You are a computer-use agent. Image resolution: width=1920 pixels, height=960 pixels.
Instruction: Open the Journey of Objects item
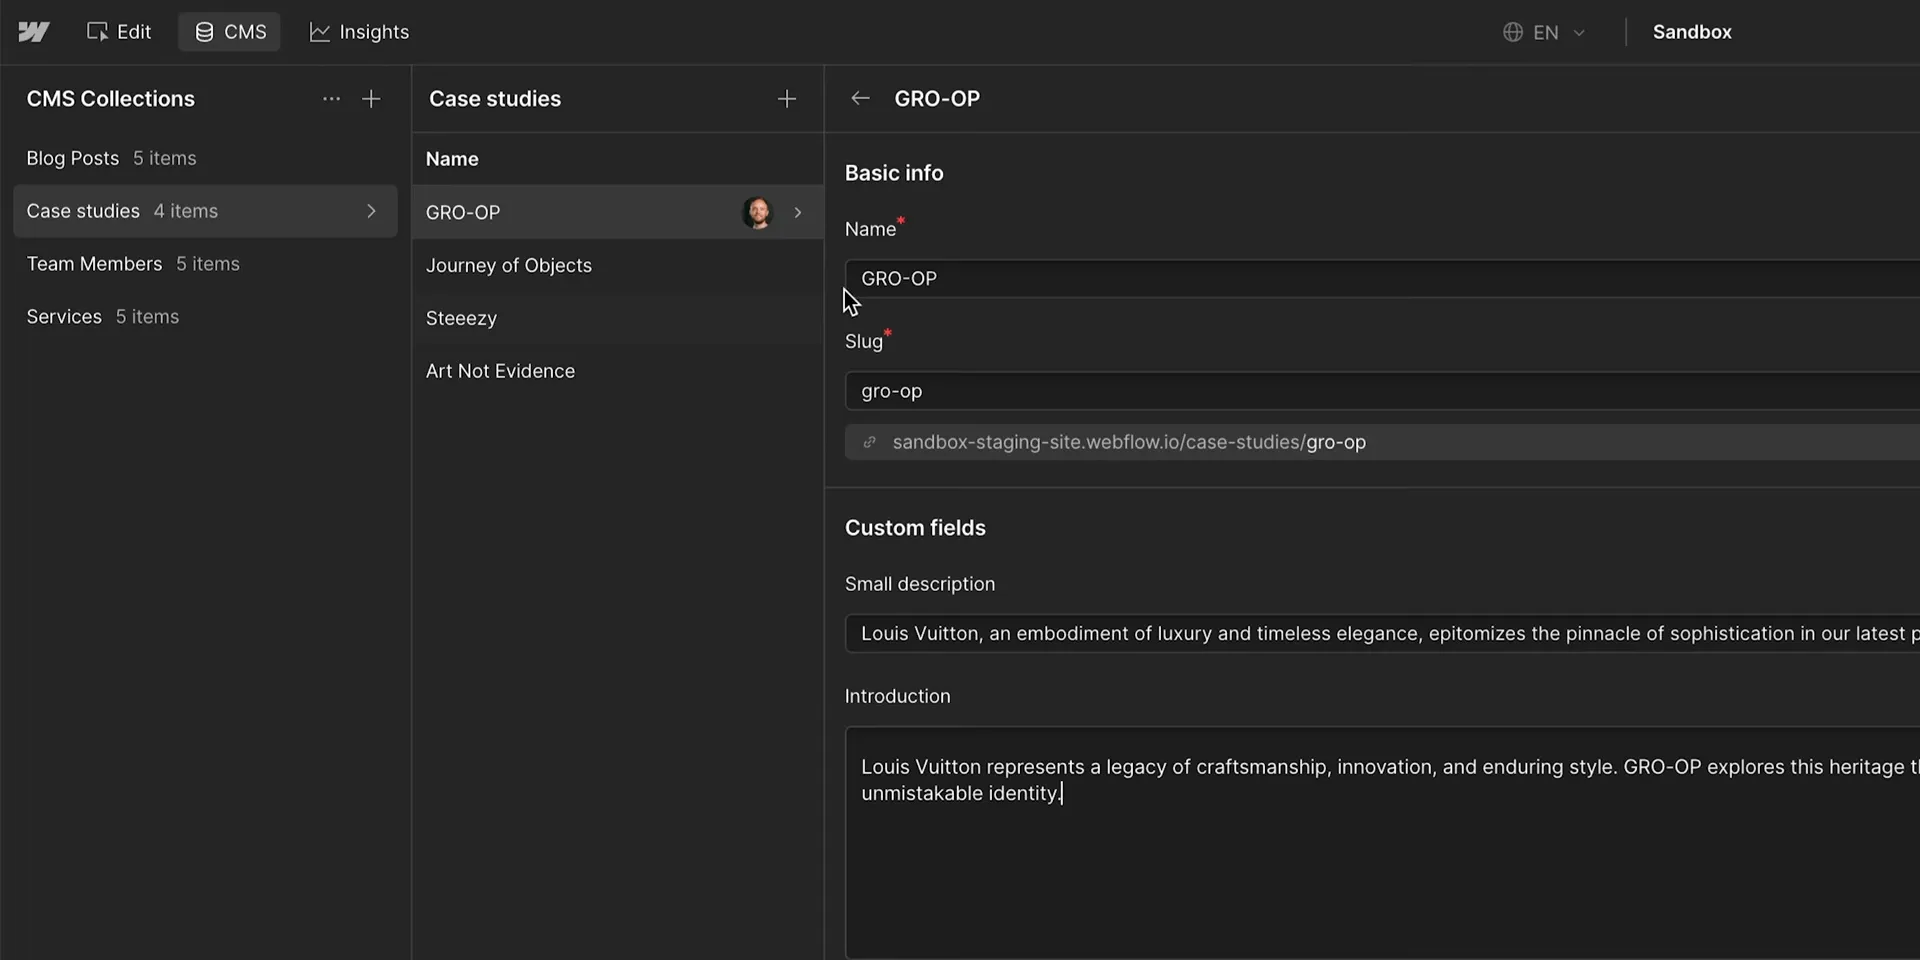(618, 265)
